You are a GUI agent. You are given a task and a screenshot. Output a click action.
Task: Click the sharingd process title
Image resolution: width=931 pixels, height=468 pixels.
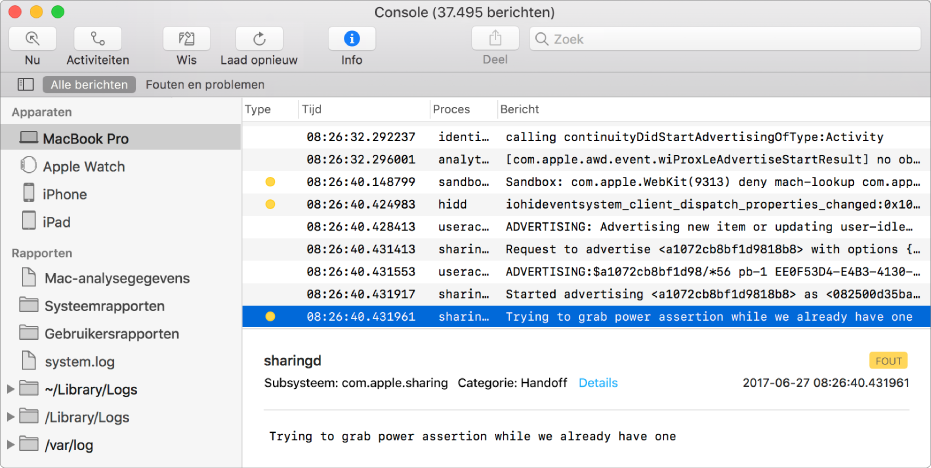click(293, 361)
